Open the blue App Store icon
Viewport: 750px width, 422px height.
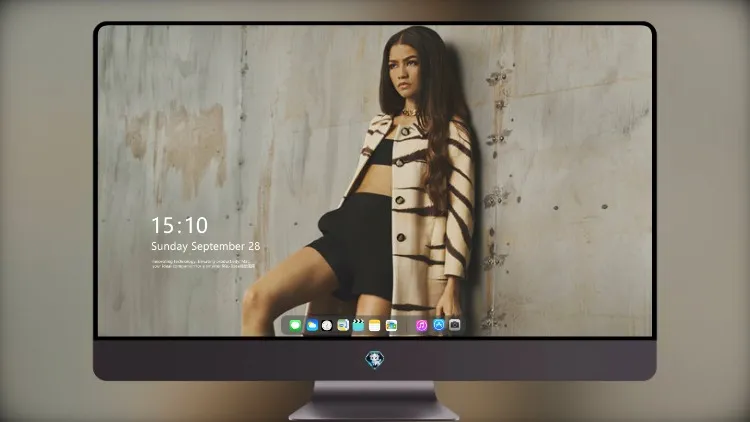[439, 325]
